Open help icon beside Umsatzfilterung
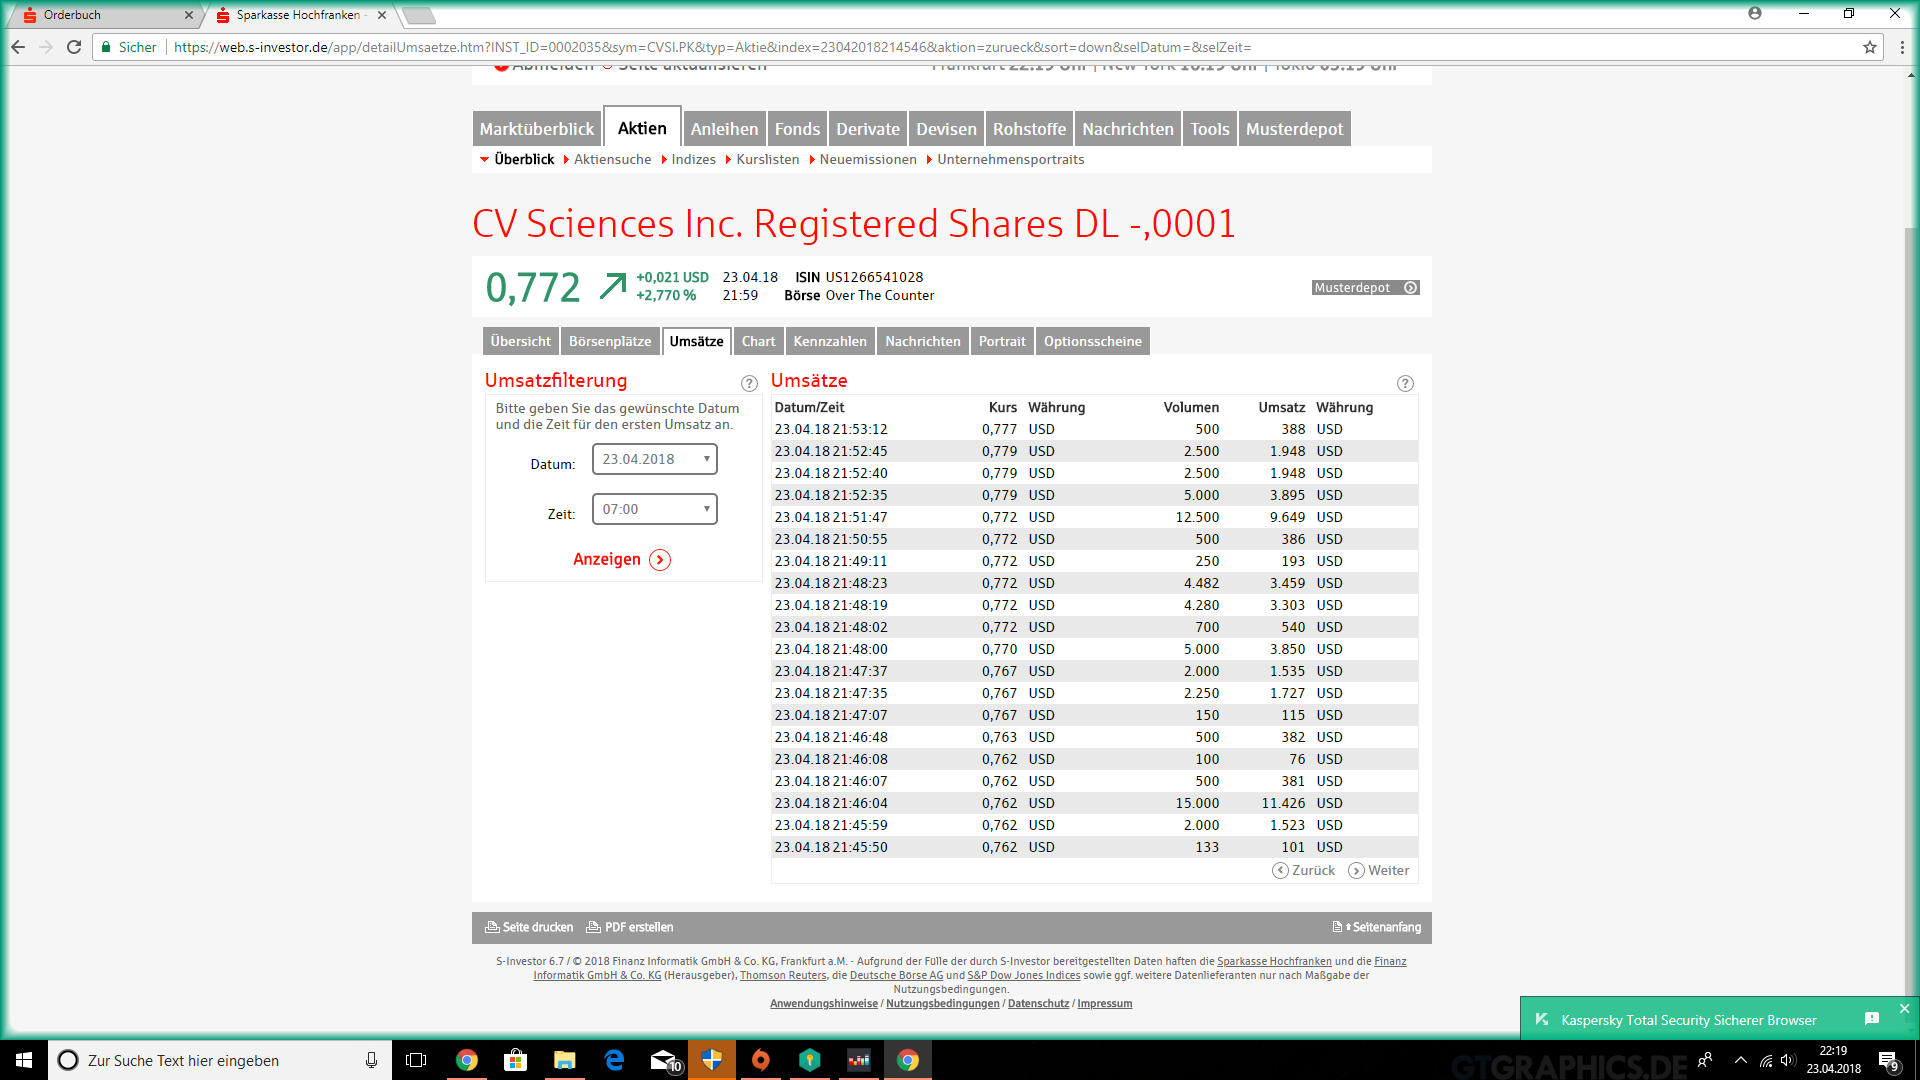The width and height of the screenshot is (1920, 1080). pyautogui.click(x=749, y=383)
